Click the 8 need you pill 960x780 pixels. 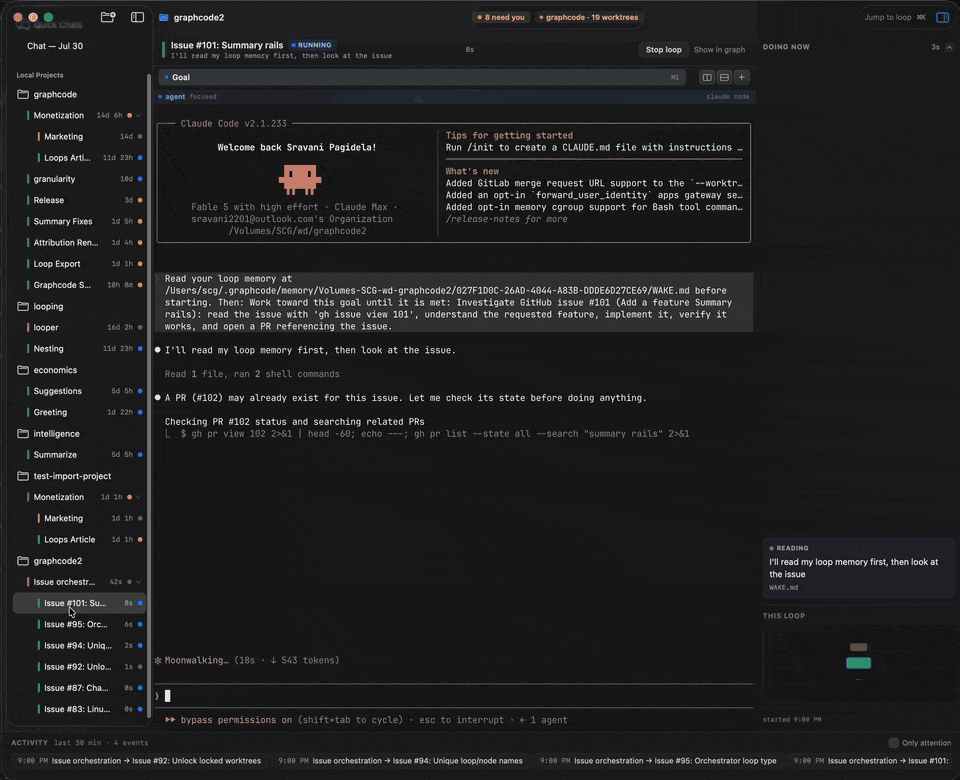[501, 17]
